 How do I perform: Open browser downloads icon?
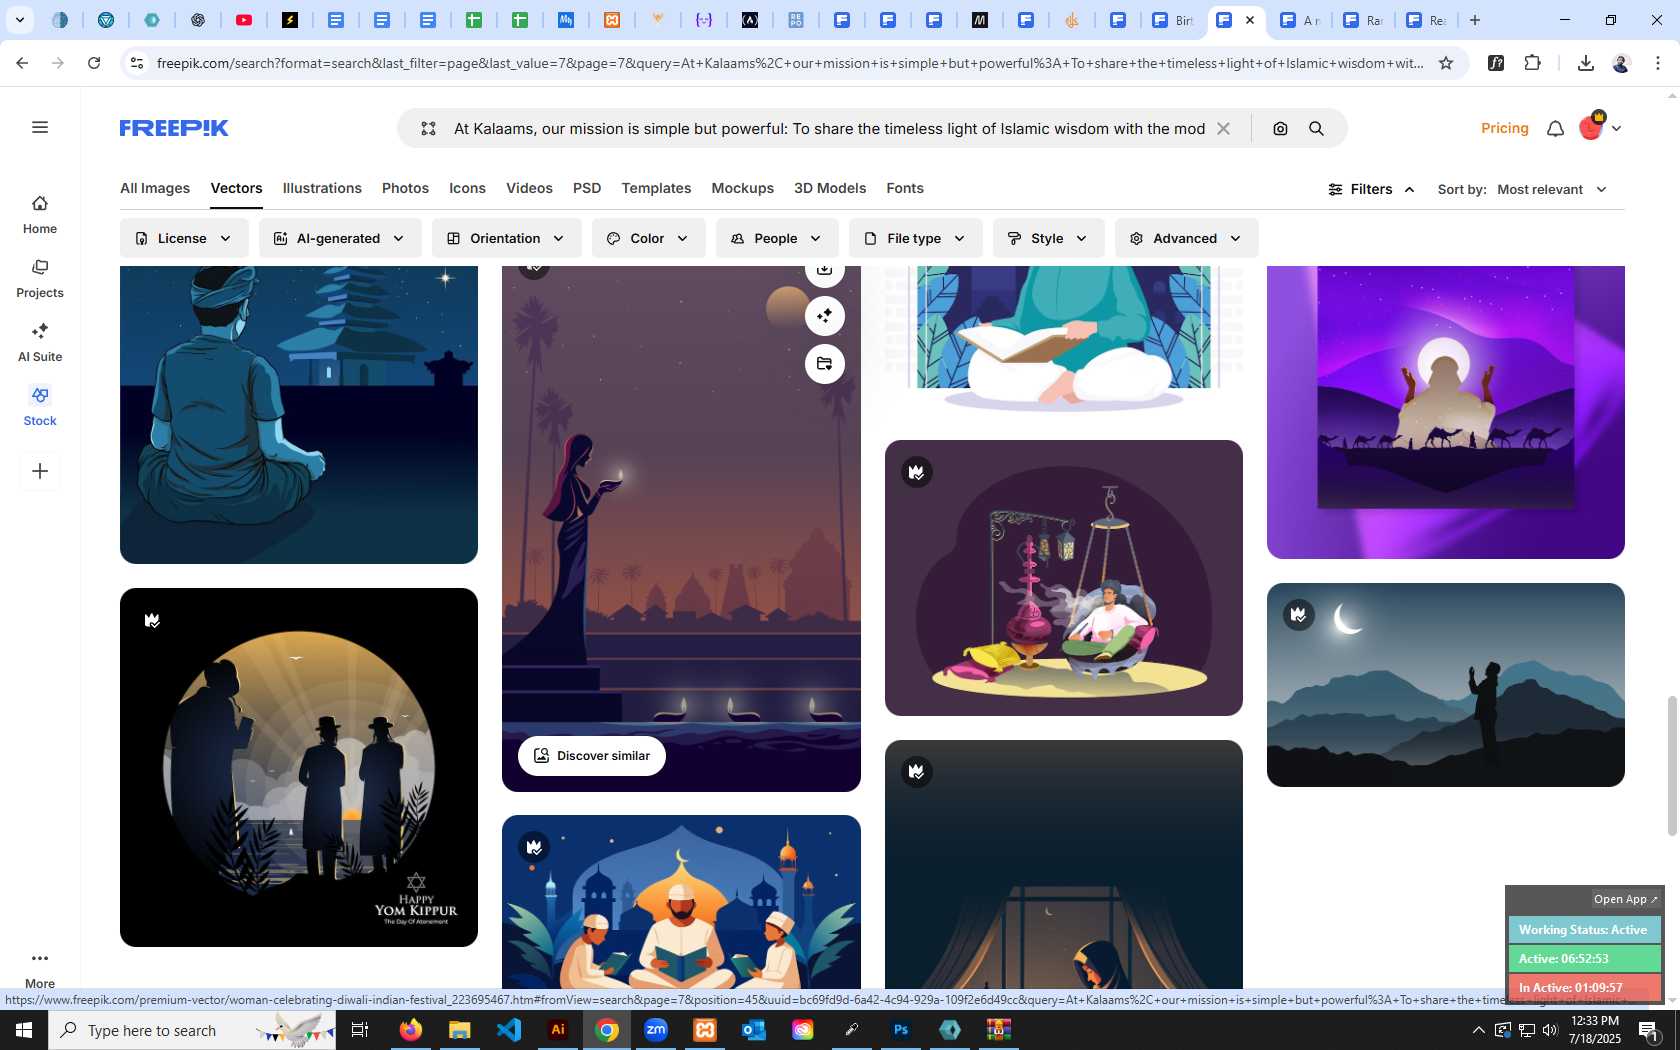pos(1585,63)
